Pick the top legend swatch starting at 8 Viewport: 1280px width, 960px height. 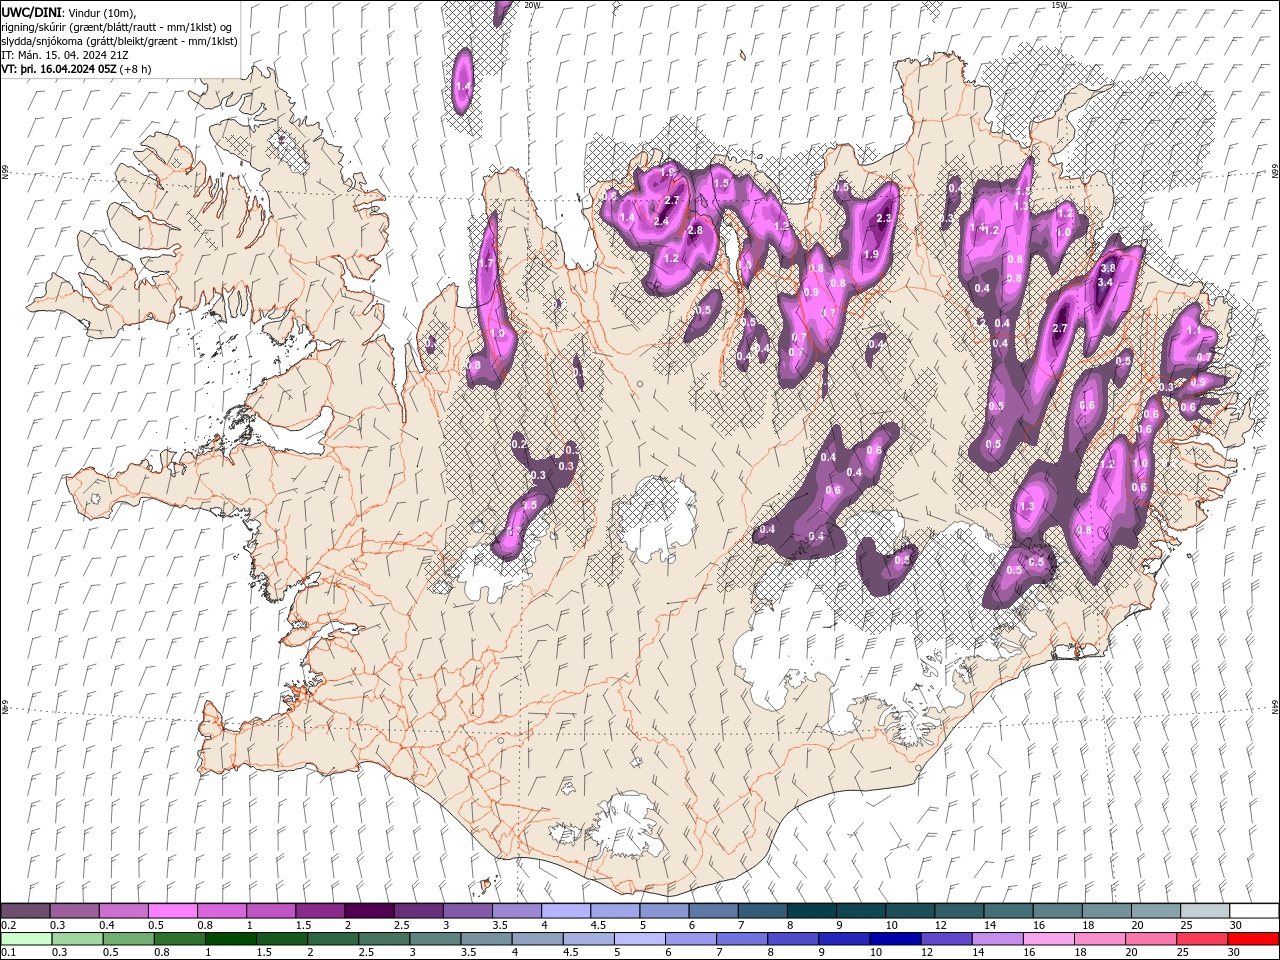[x=812, y=911]
